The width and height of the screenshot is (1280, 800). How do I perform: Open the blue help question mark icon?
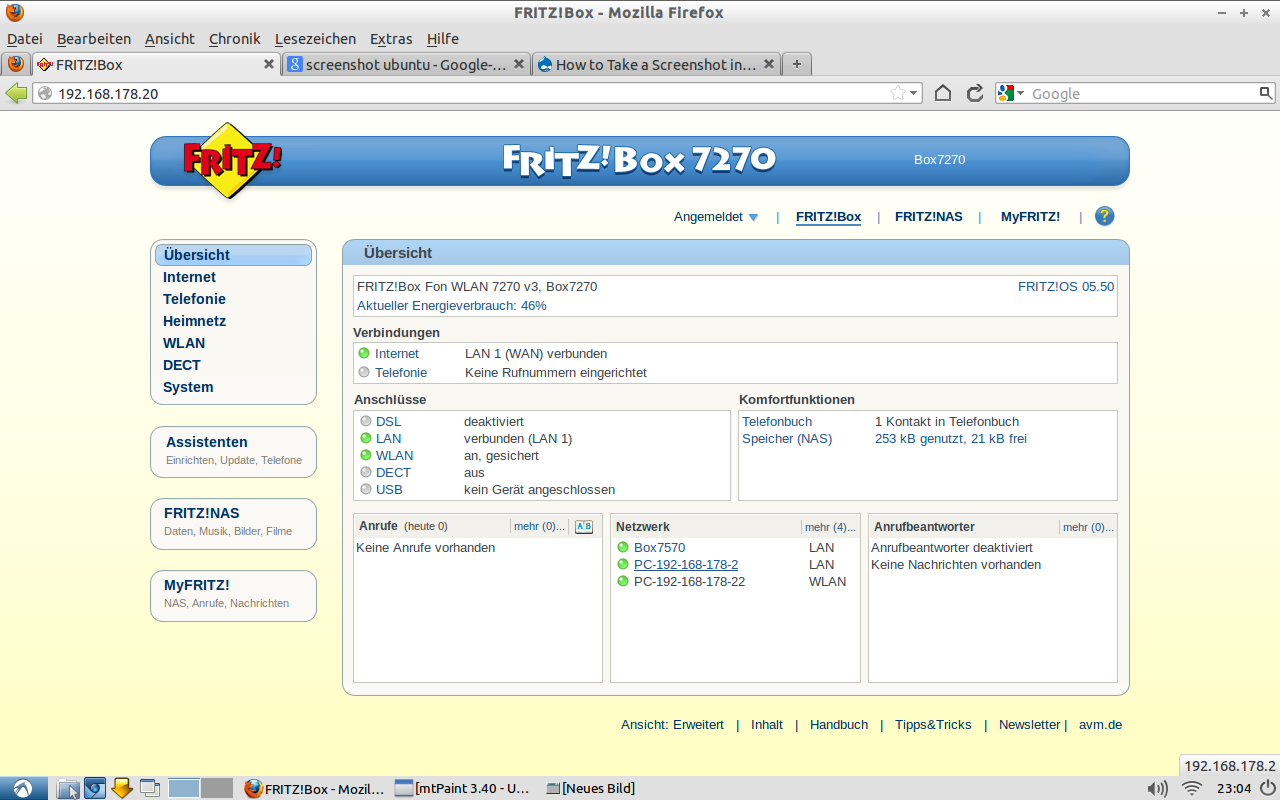point(1104,216)
